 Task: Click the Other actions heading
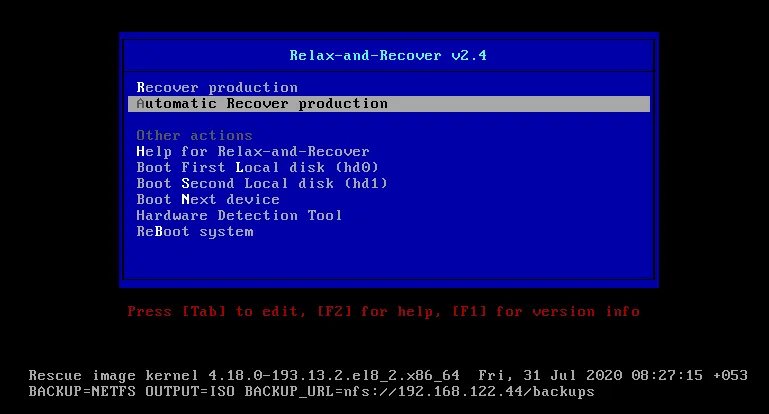[194, 135]
